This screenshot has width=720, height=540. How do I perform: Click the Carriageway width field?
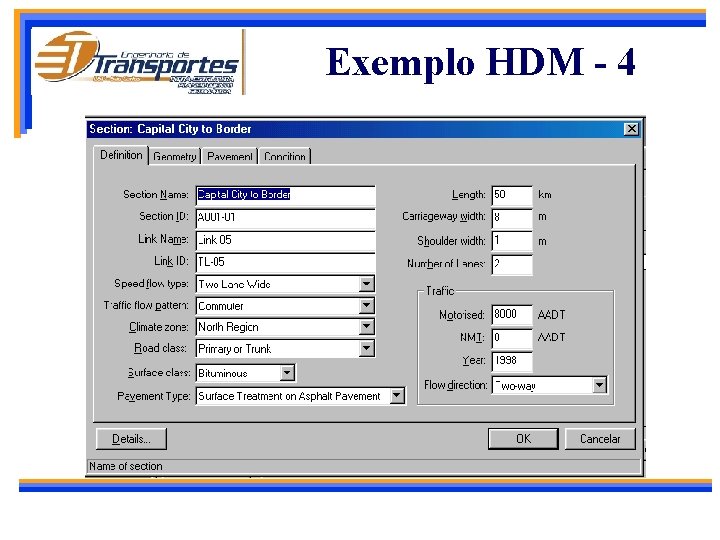point(512,218)
